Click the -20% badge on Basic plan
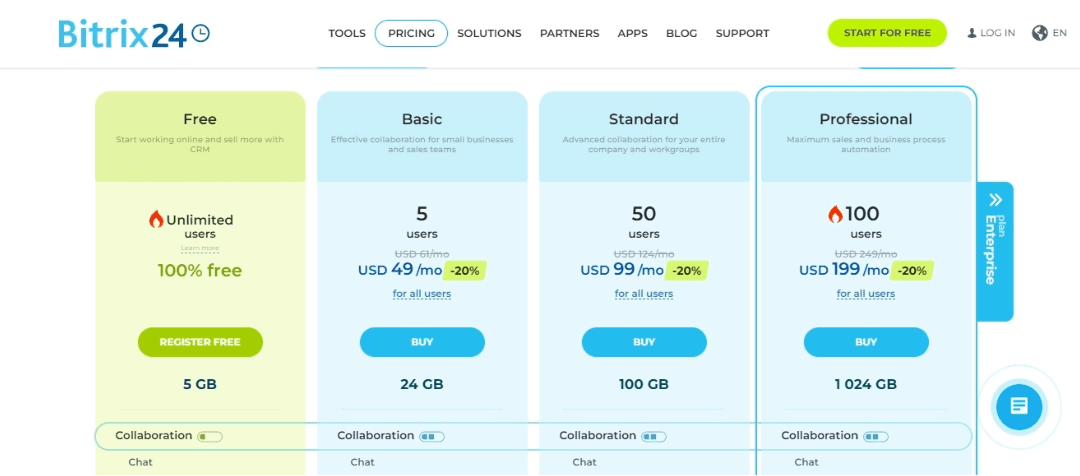The height and width of the screenshot is (476, 1080). tap(465, 271)
